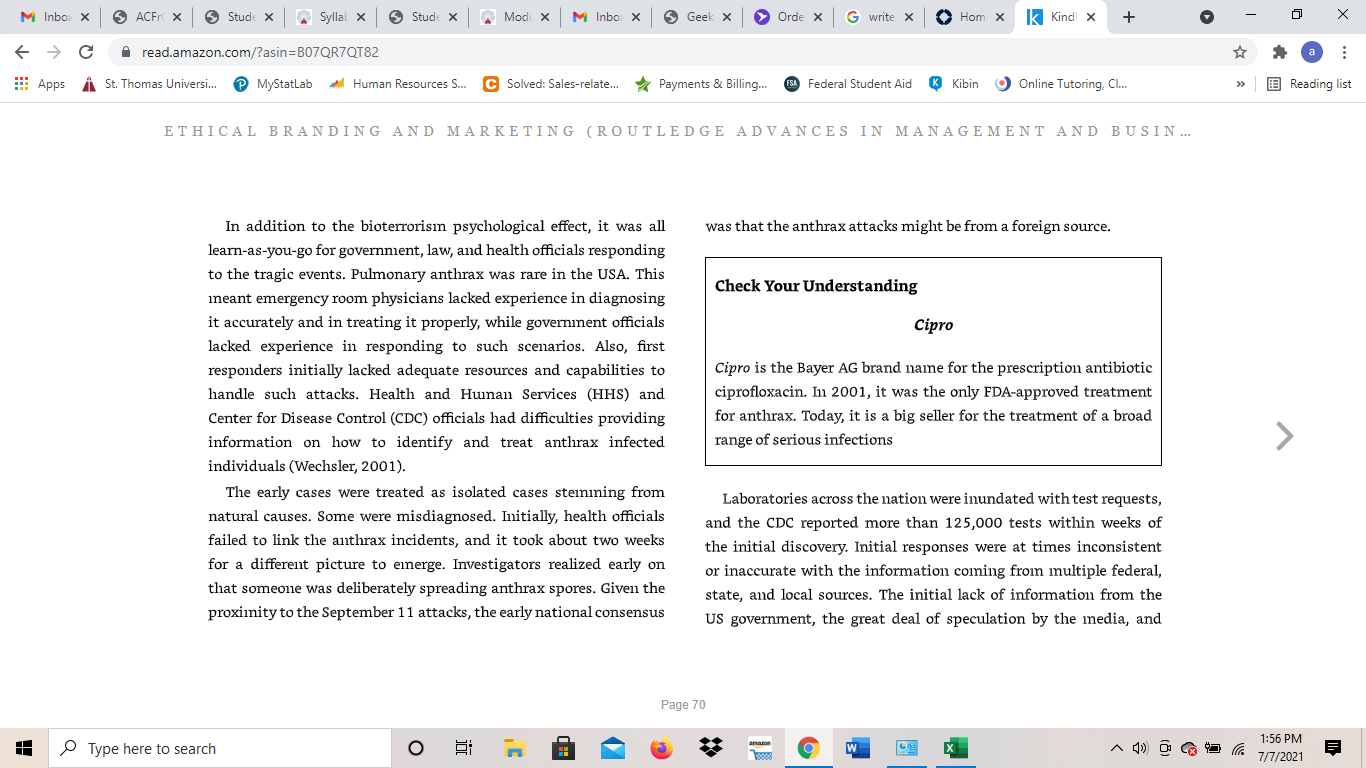Screen dimensions: 1366x768
Task: Open Task View on the taskbar
Action: [x=463, y=748]
